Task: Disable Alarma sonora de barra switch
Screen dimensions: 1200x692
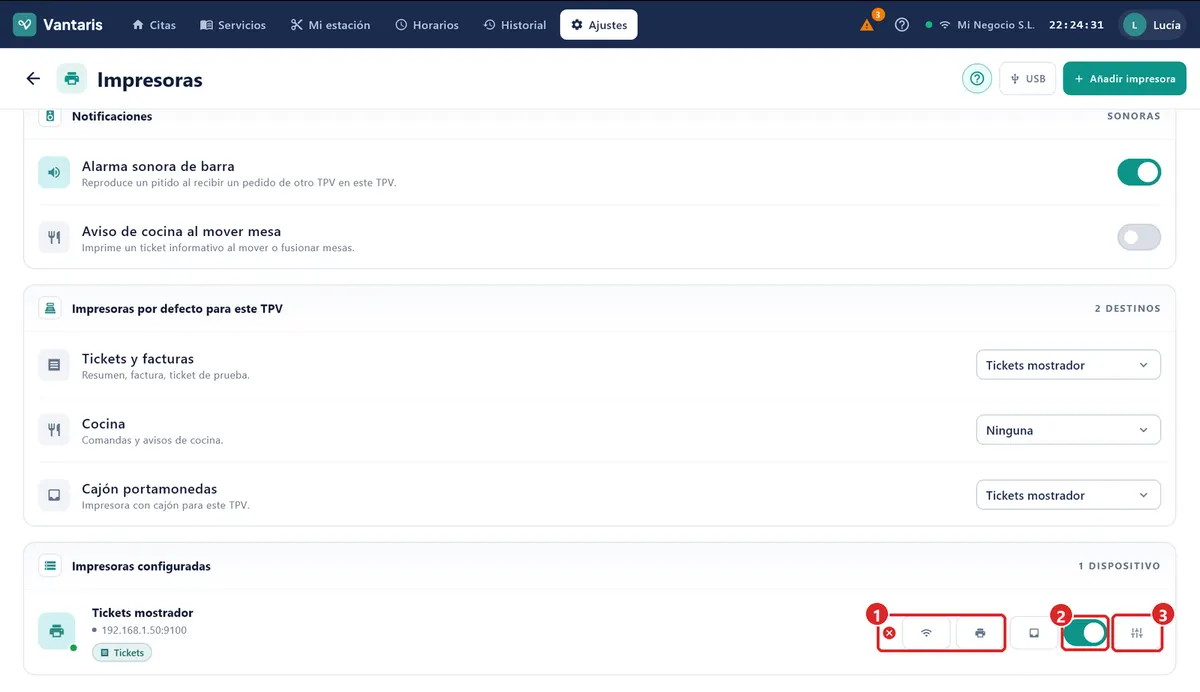Action: pos(1139,172)
